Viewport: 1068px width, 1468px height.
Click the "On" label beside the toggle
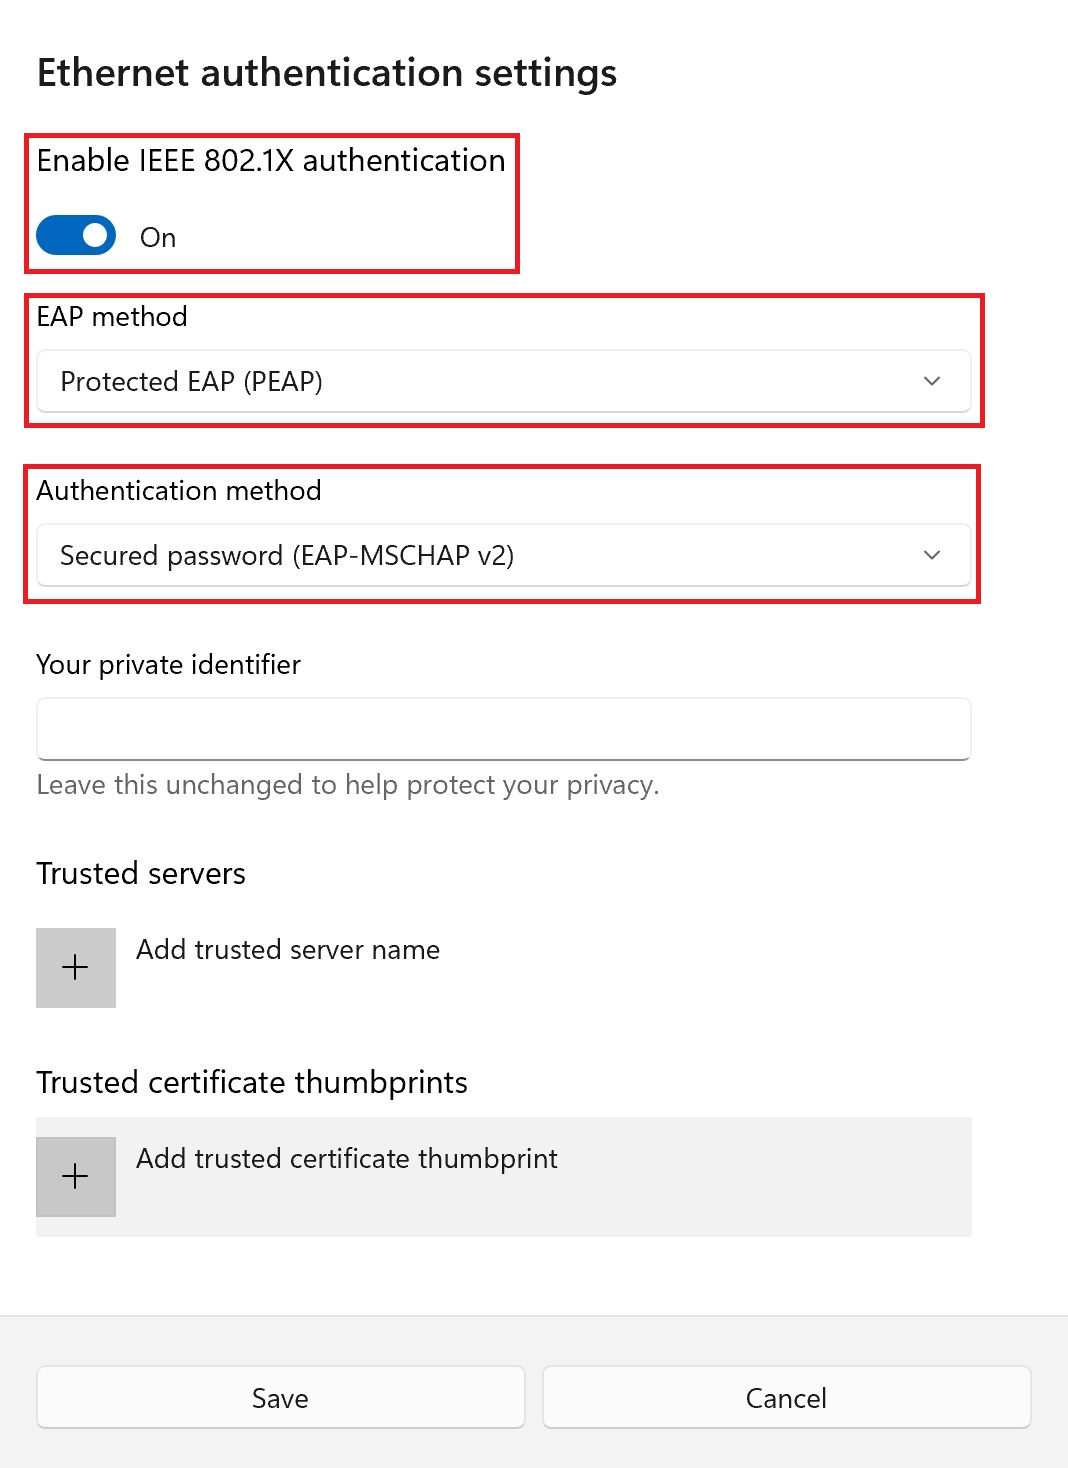158,238
